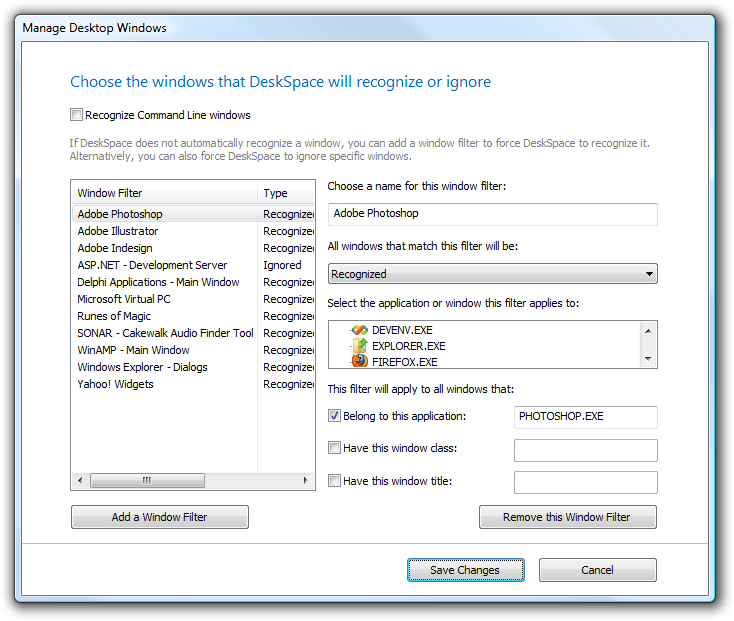Click the PHOTOSHOP.EXE application field
734x621 pixels.
[586, 416]
